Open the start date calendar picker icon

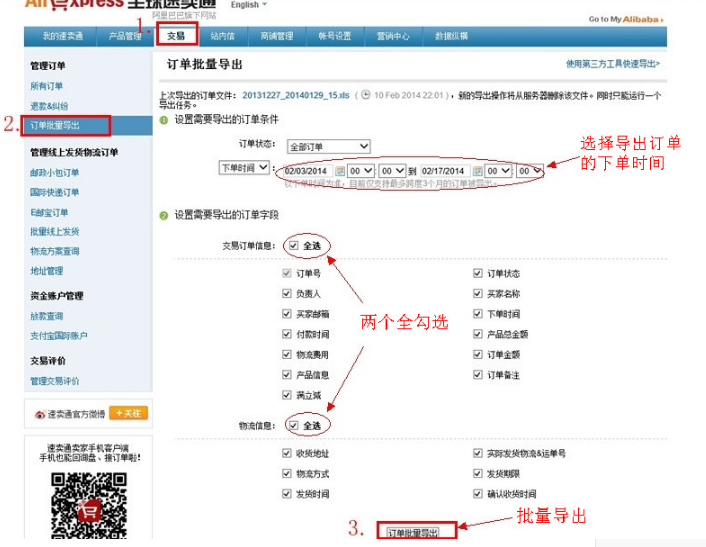(340, 170)
